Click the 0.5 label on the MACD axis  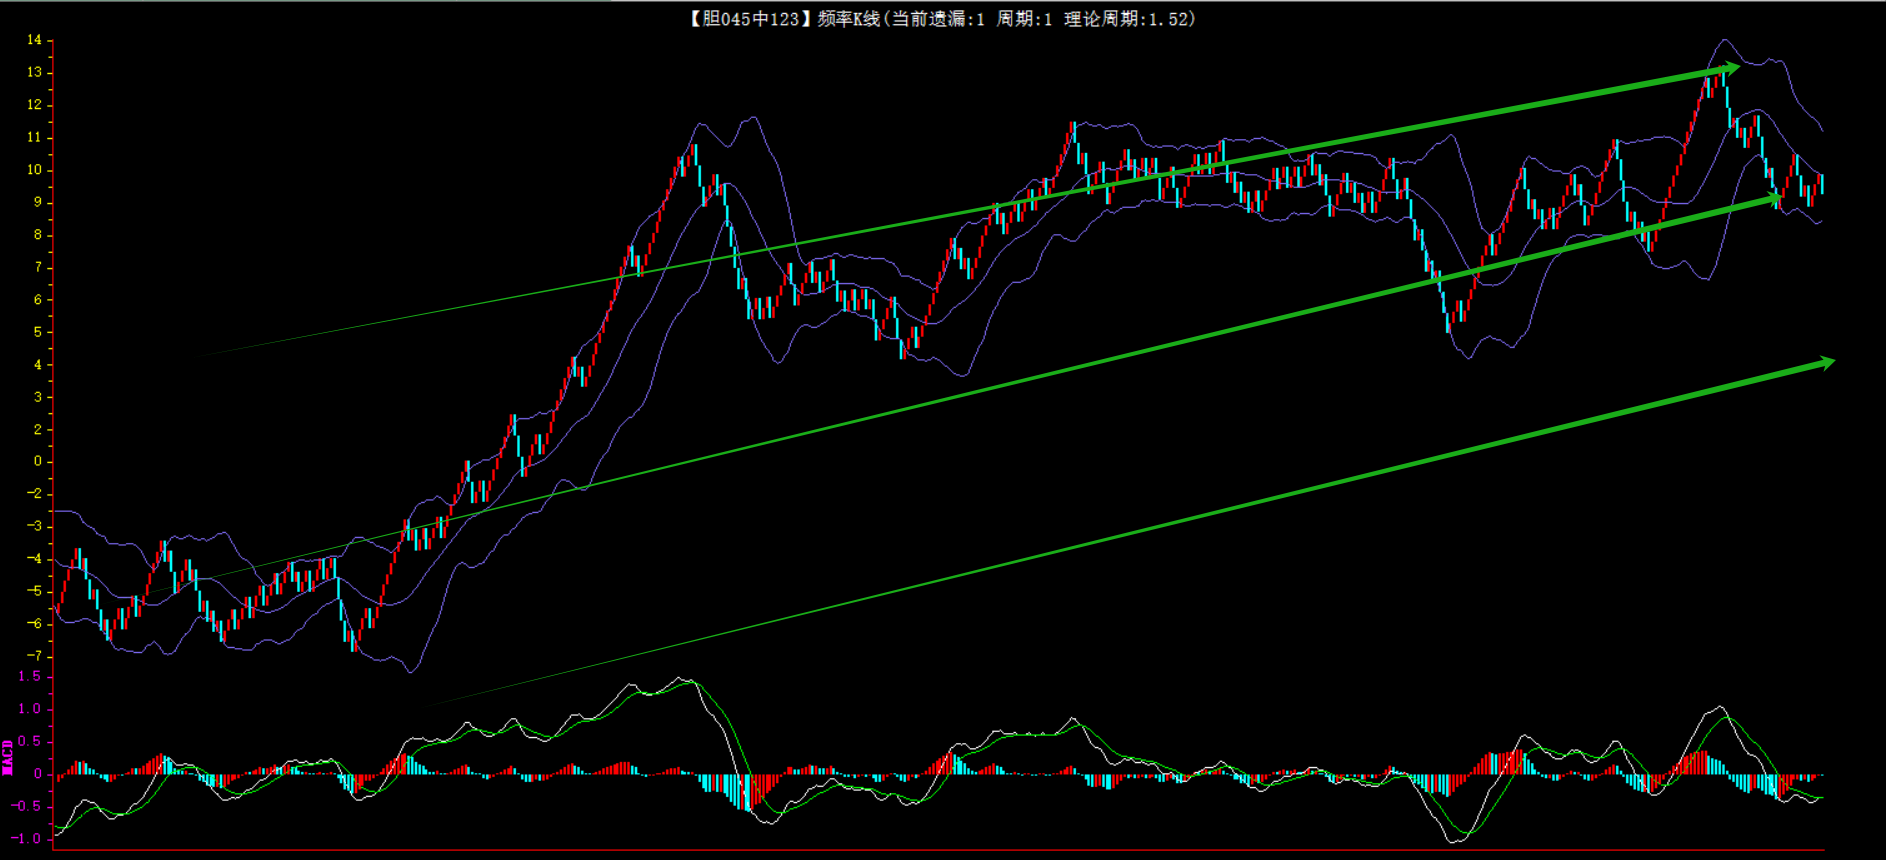click(30, 741)
